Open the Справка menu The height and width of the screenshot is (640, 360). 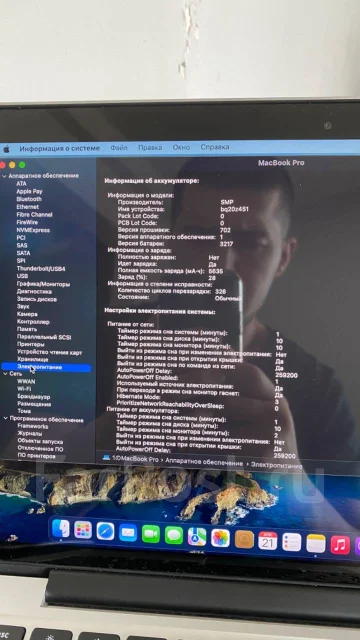(215, 147)
